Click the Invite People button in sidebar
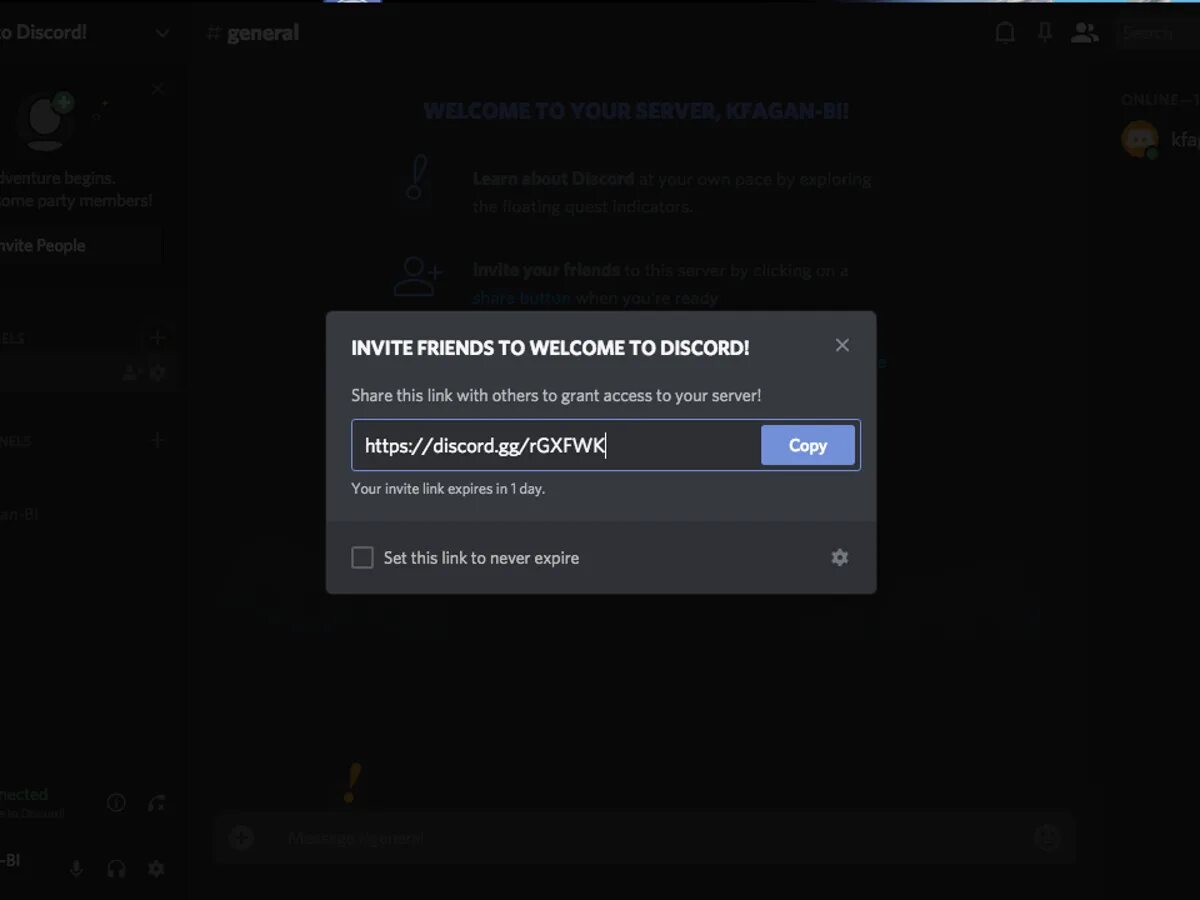 click(x=78, y=245)
